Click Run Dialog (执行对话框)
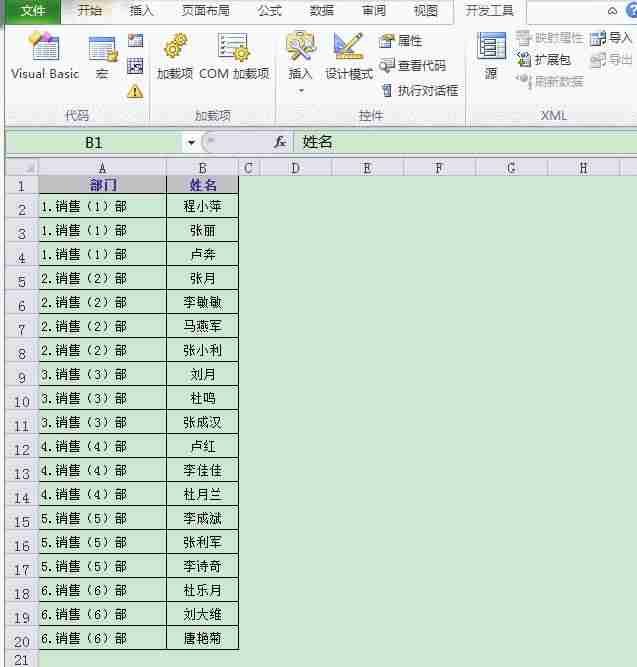 click(x=420, y=90)
